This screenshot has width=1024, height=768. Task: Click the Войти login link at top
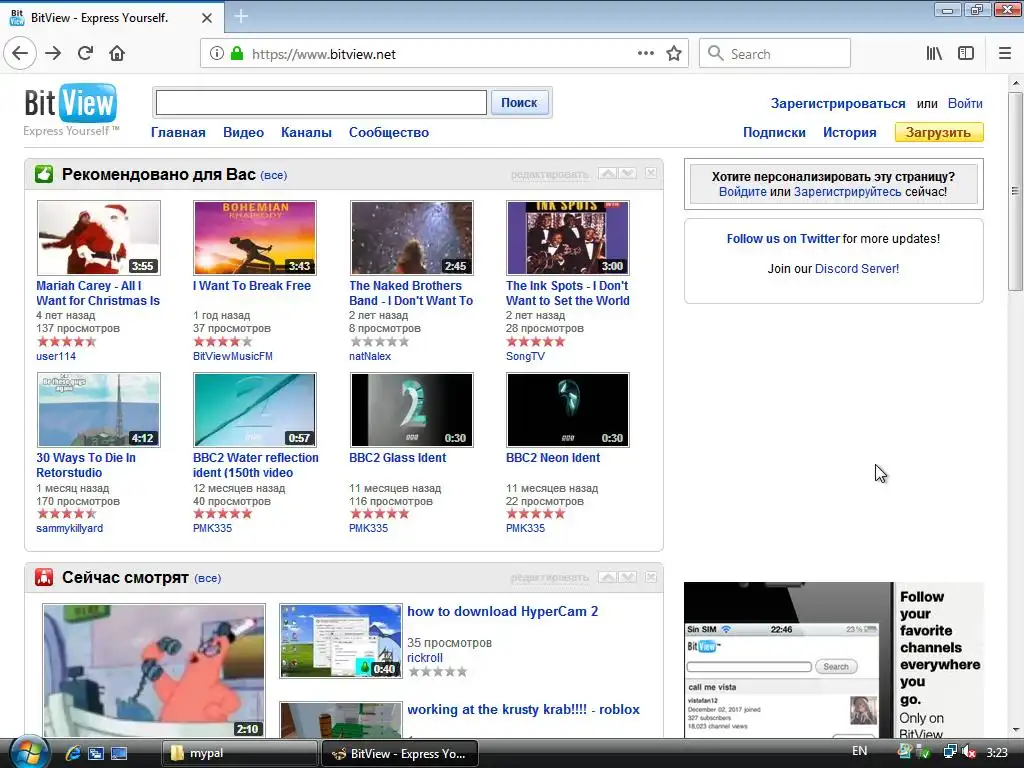[965, 103]
